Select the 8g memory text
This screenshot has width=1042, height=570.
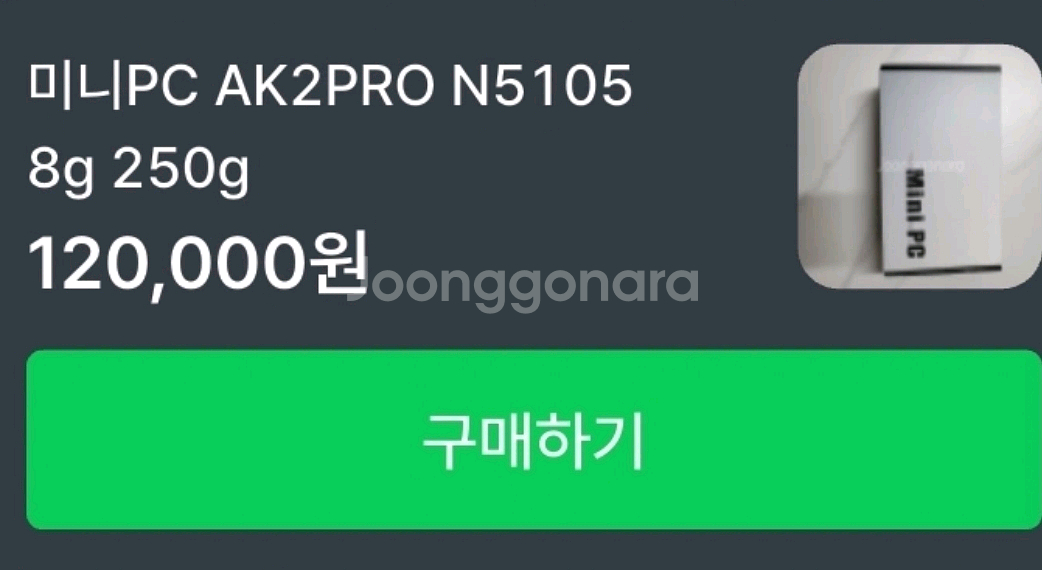tap(60, 171)
